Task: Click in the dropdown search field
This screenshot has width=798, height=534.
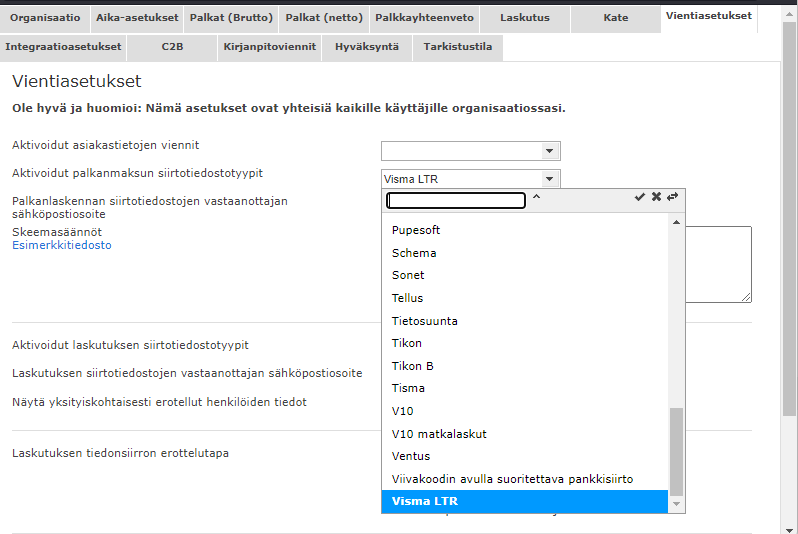Action: click(x=456, y=200)
